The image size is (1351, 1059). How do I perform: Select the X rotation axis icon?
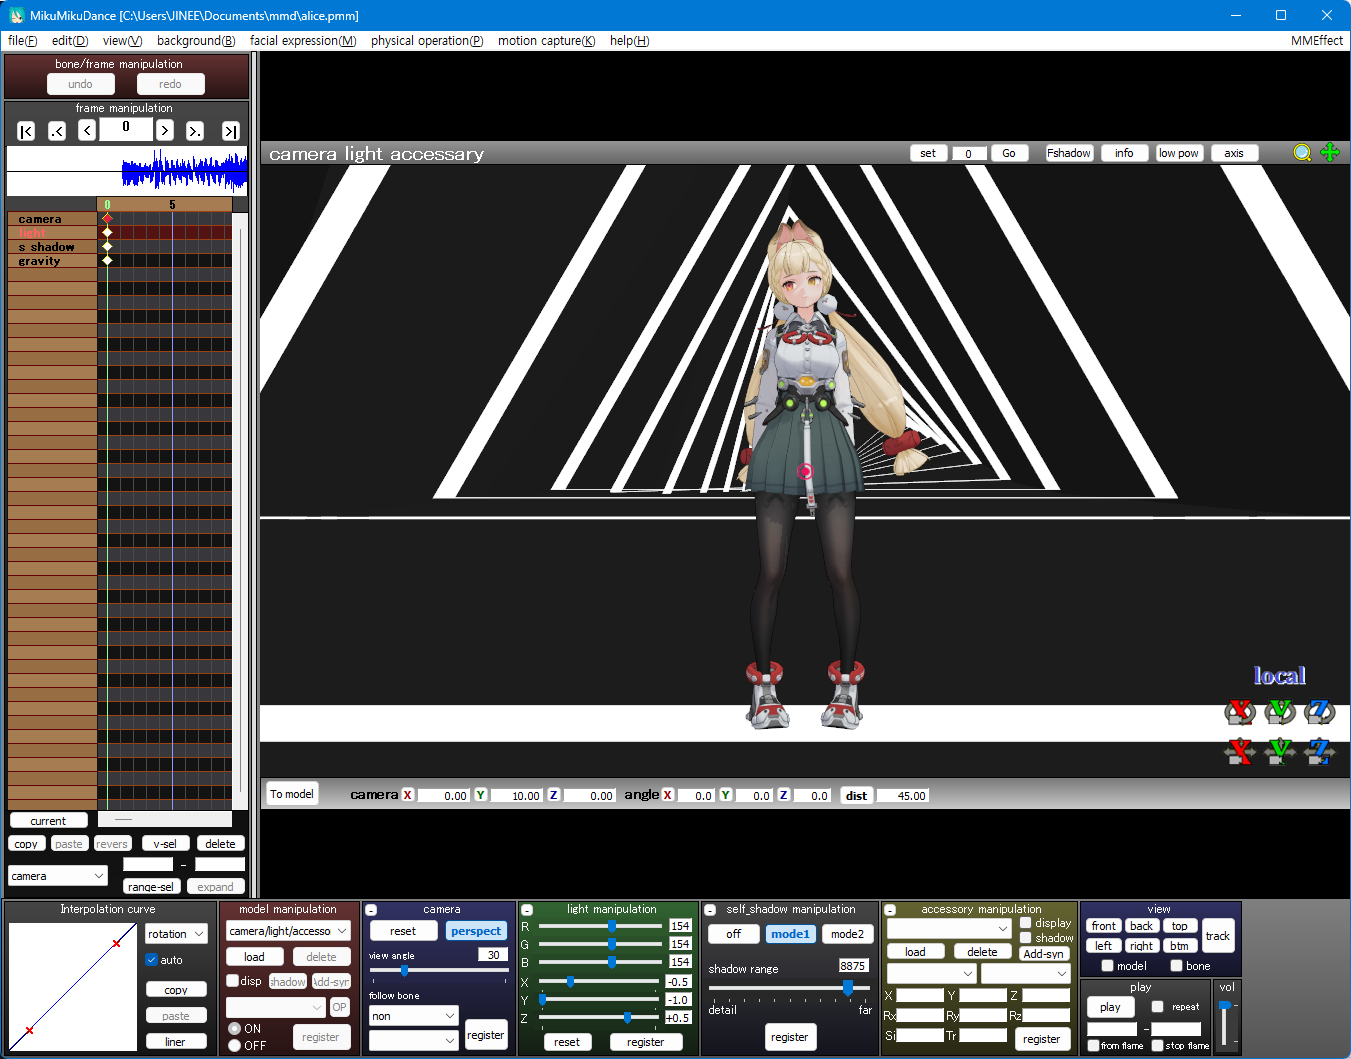[x=1240, y=711]
